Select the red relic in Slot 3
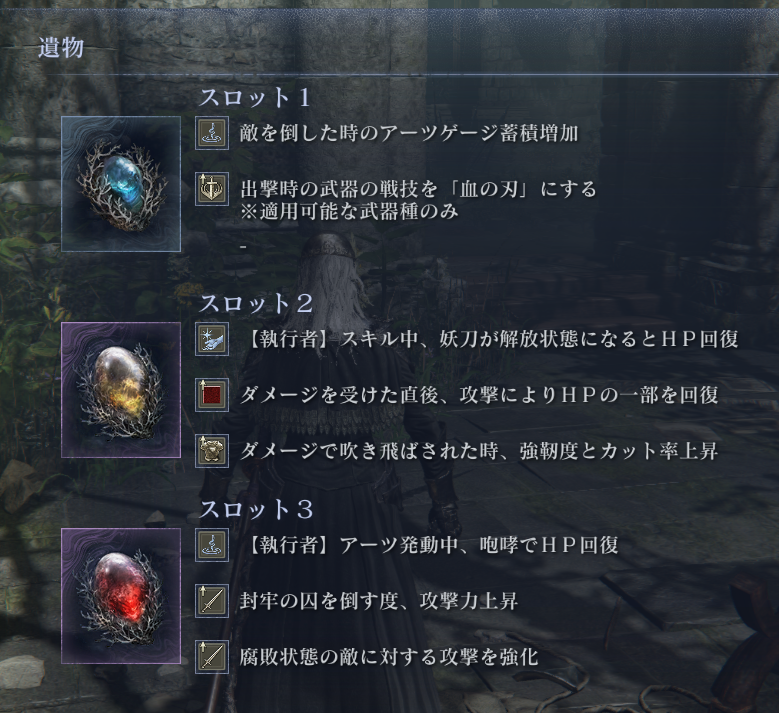This screenshot has width=779, height=713. 121,596
